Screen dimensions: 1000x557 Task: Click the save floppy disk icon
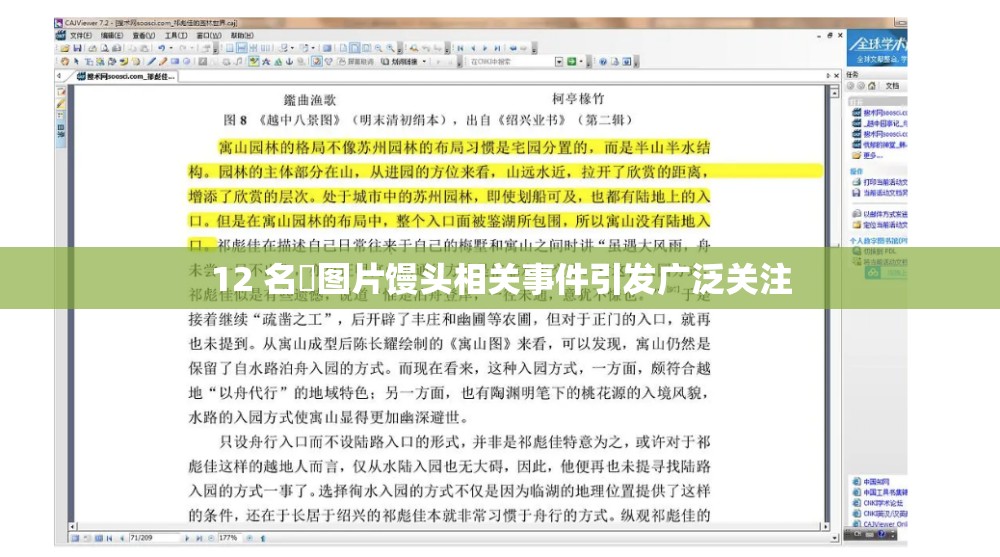[x=77, y=48]
